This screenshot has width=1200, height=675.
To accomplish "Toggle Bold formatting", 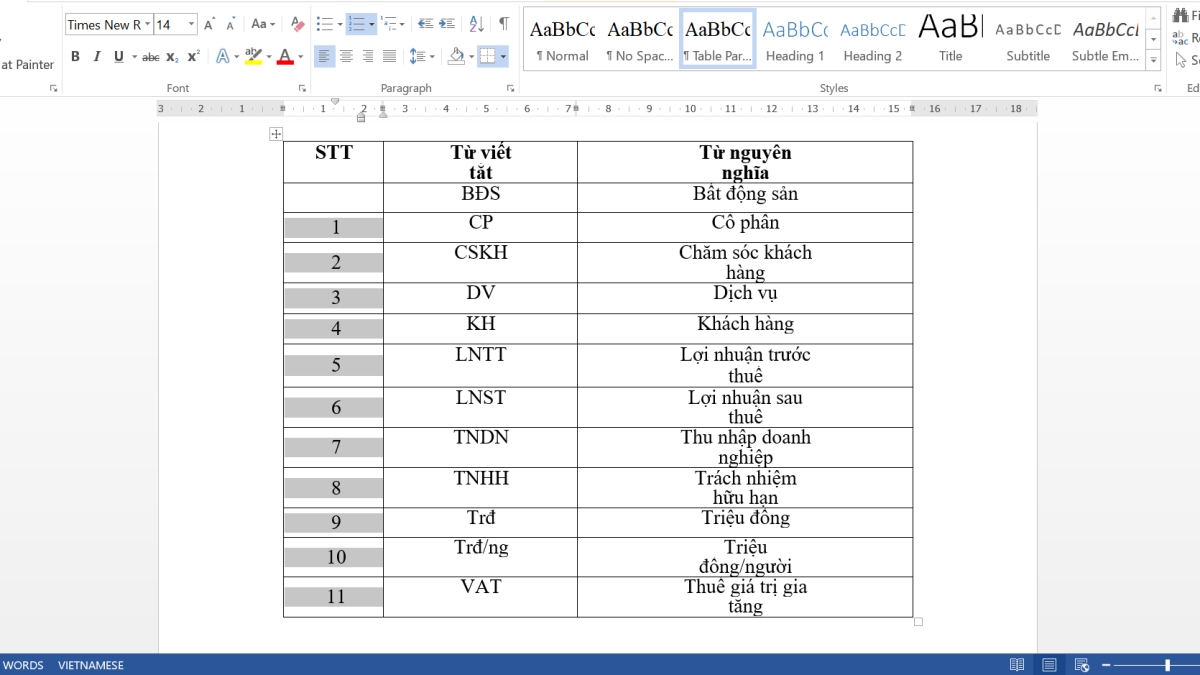I will click(75, 58).
